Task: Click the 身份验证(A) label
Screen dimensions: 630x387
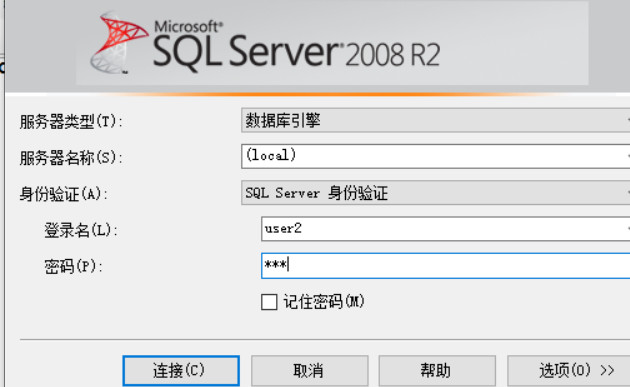Action: point(64,195)
